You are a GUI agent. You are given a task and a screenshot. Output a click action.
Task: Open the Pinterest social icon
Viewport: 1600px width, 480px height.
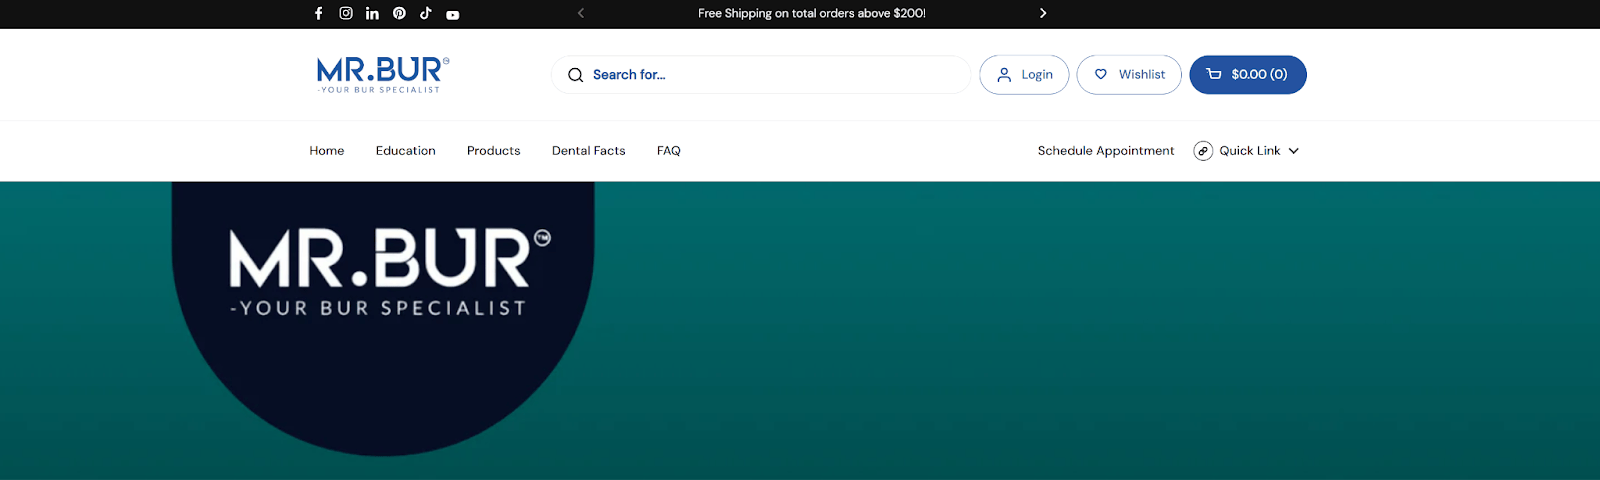(x=399, y=14)
